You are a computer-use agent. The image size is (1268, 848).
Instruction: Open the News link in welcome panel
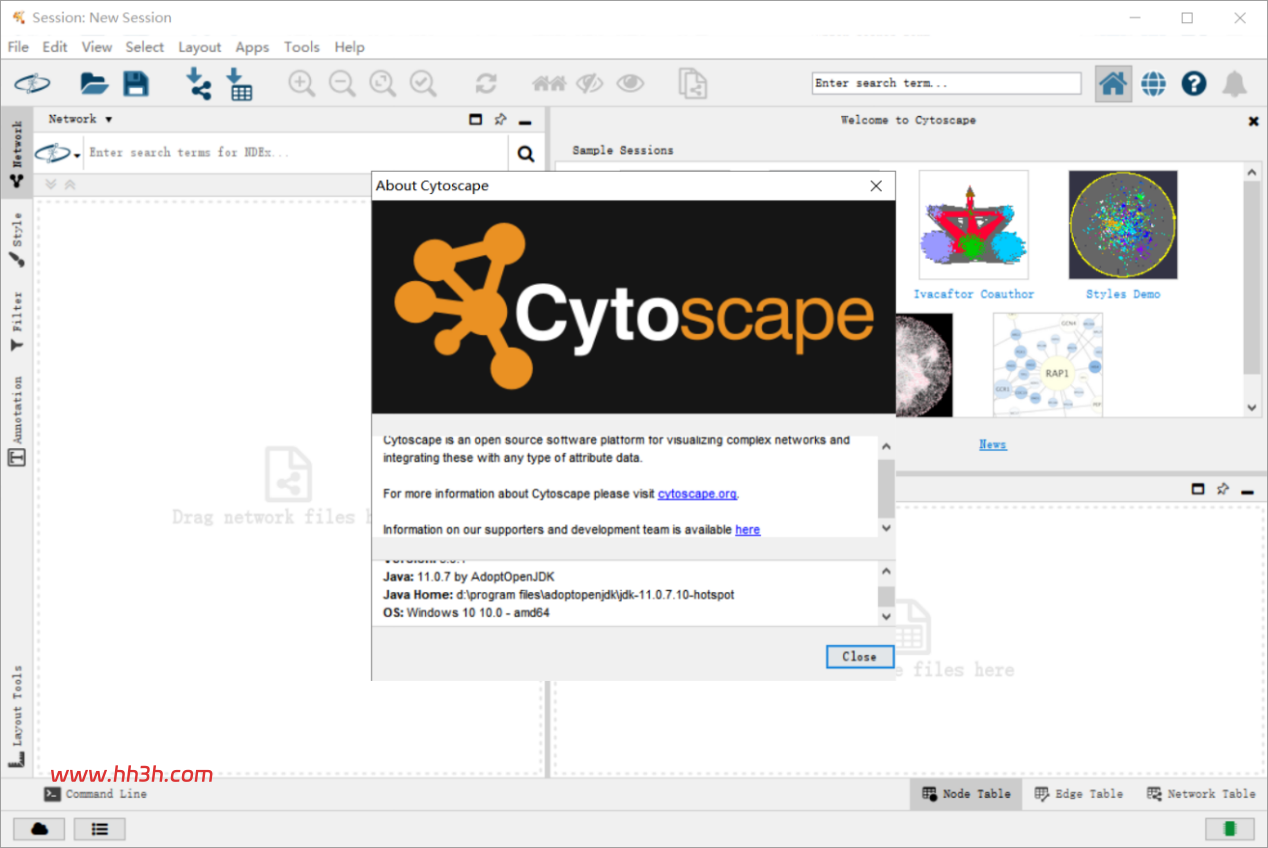click(993, 444)
